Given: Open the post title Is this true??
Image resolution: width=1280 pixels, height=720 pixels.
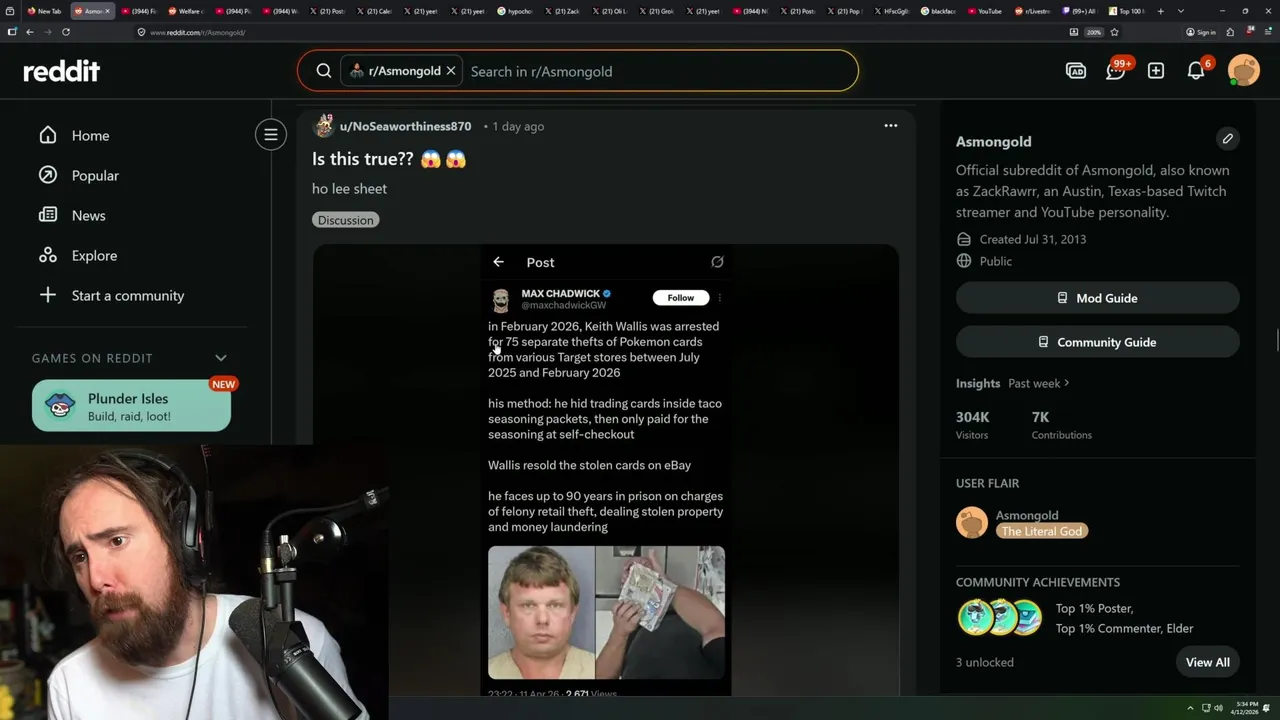Looking at the screenshot, I should point(389,159).
